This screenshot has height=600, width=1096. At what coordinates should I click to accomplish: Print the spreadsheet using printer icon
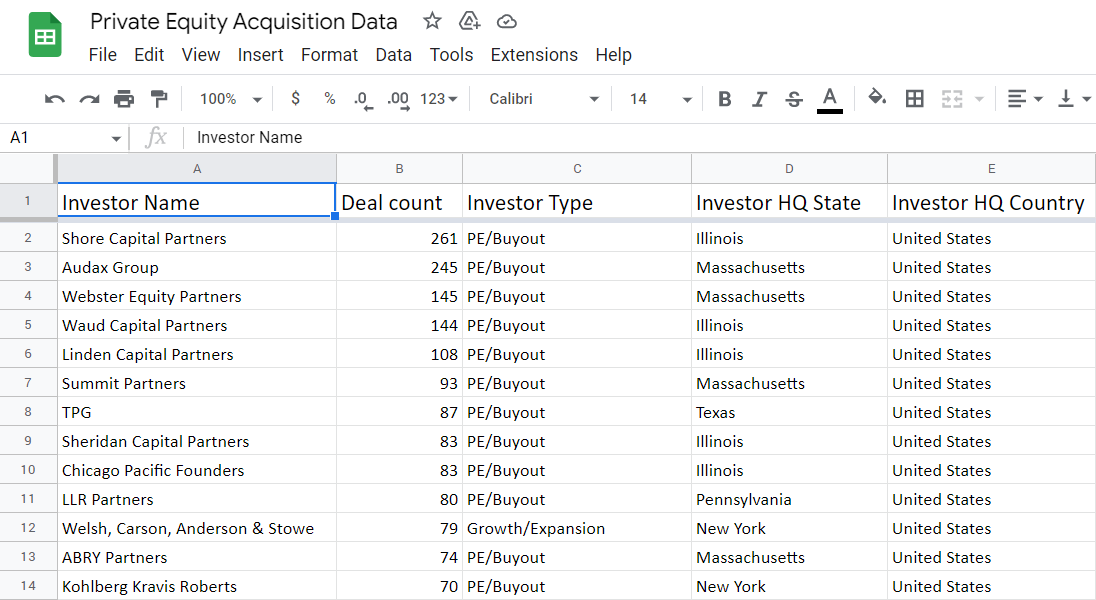124,99
